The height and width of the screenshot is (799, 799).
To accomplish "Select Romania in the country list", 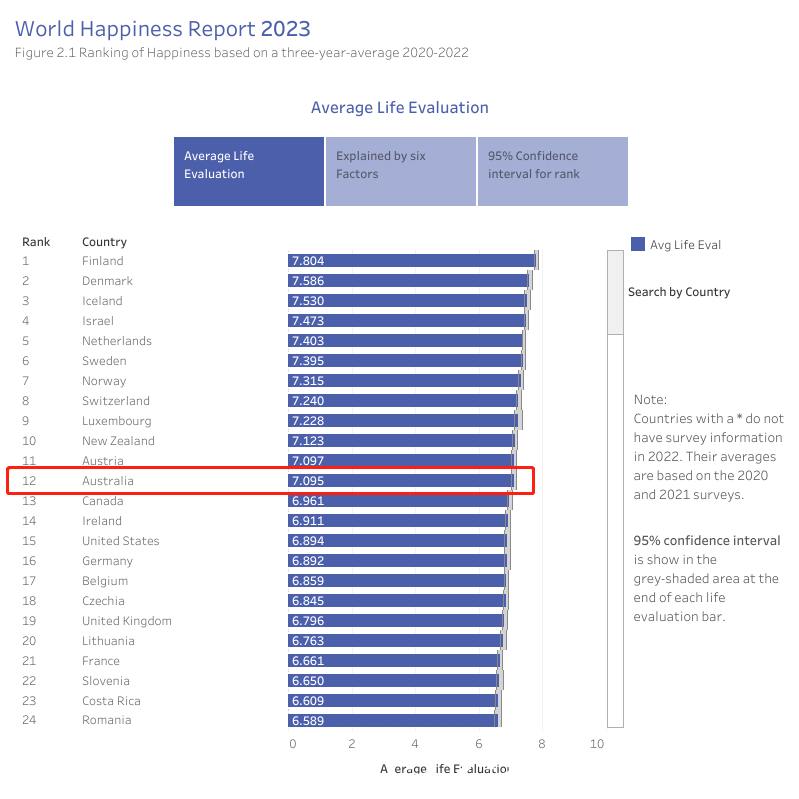I will tap(106, 720).
